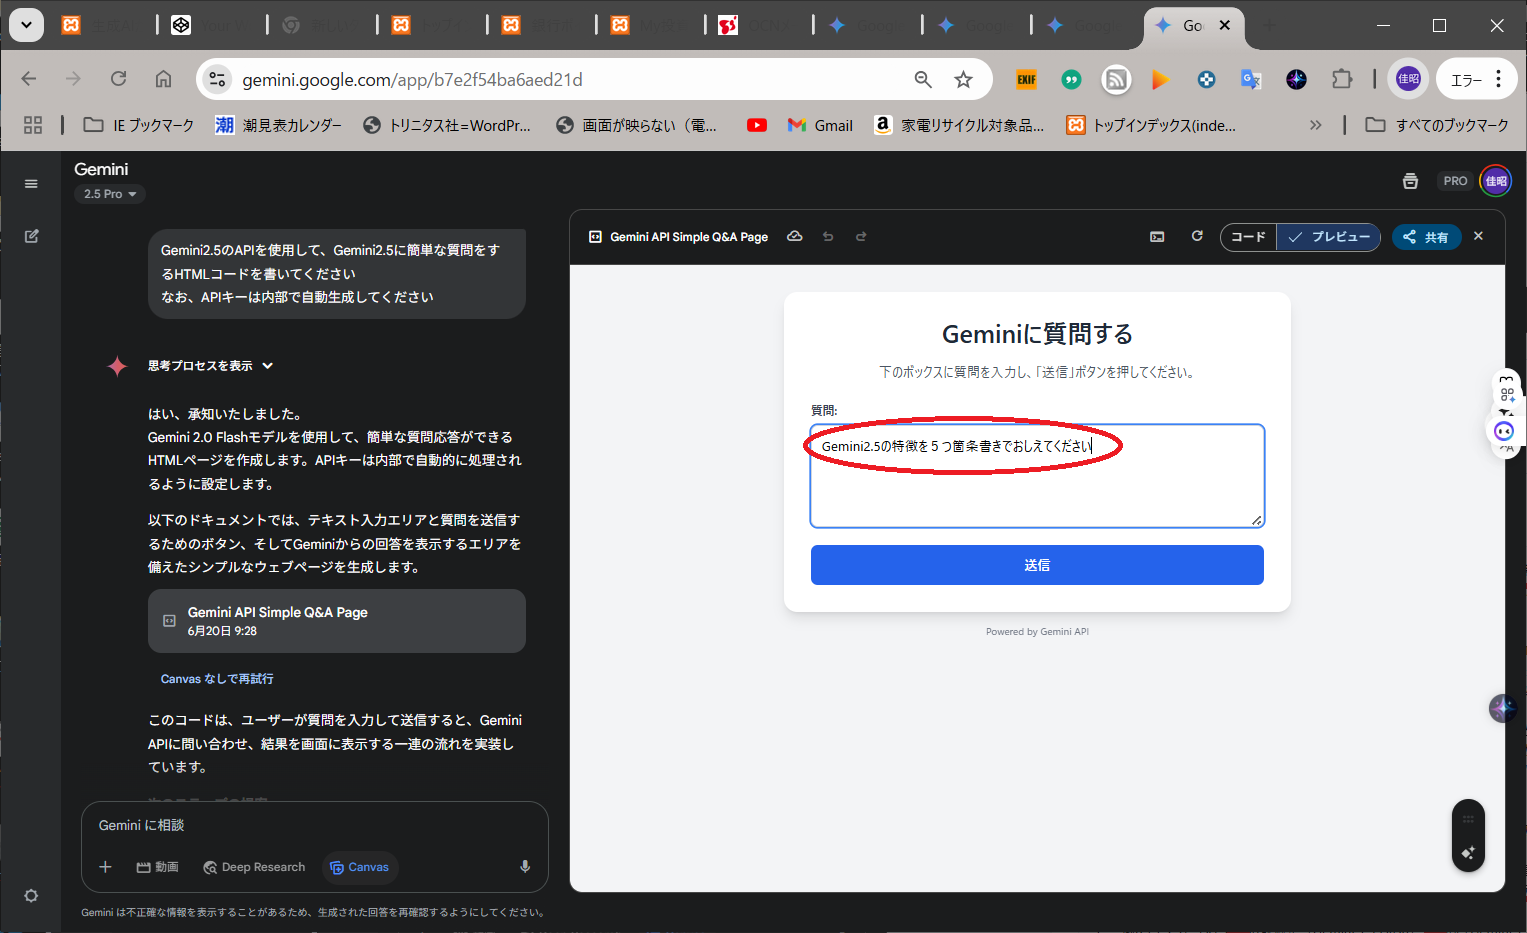The width and height of the screenshot is (1527, 933).
Task: Expand 思考プロセスを表示 thinking section
Action: tap(210, 366)
